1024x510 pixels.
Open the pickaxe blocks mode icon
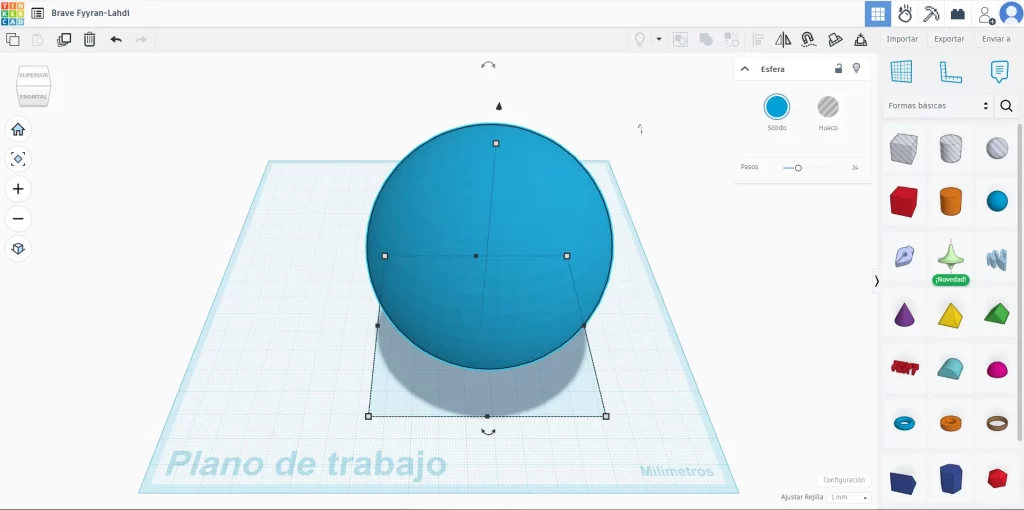931,14
